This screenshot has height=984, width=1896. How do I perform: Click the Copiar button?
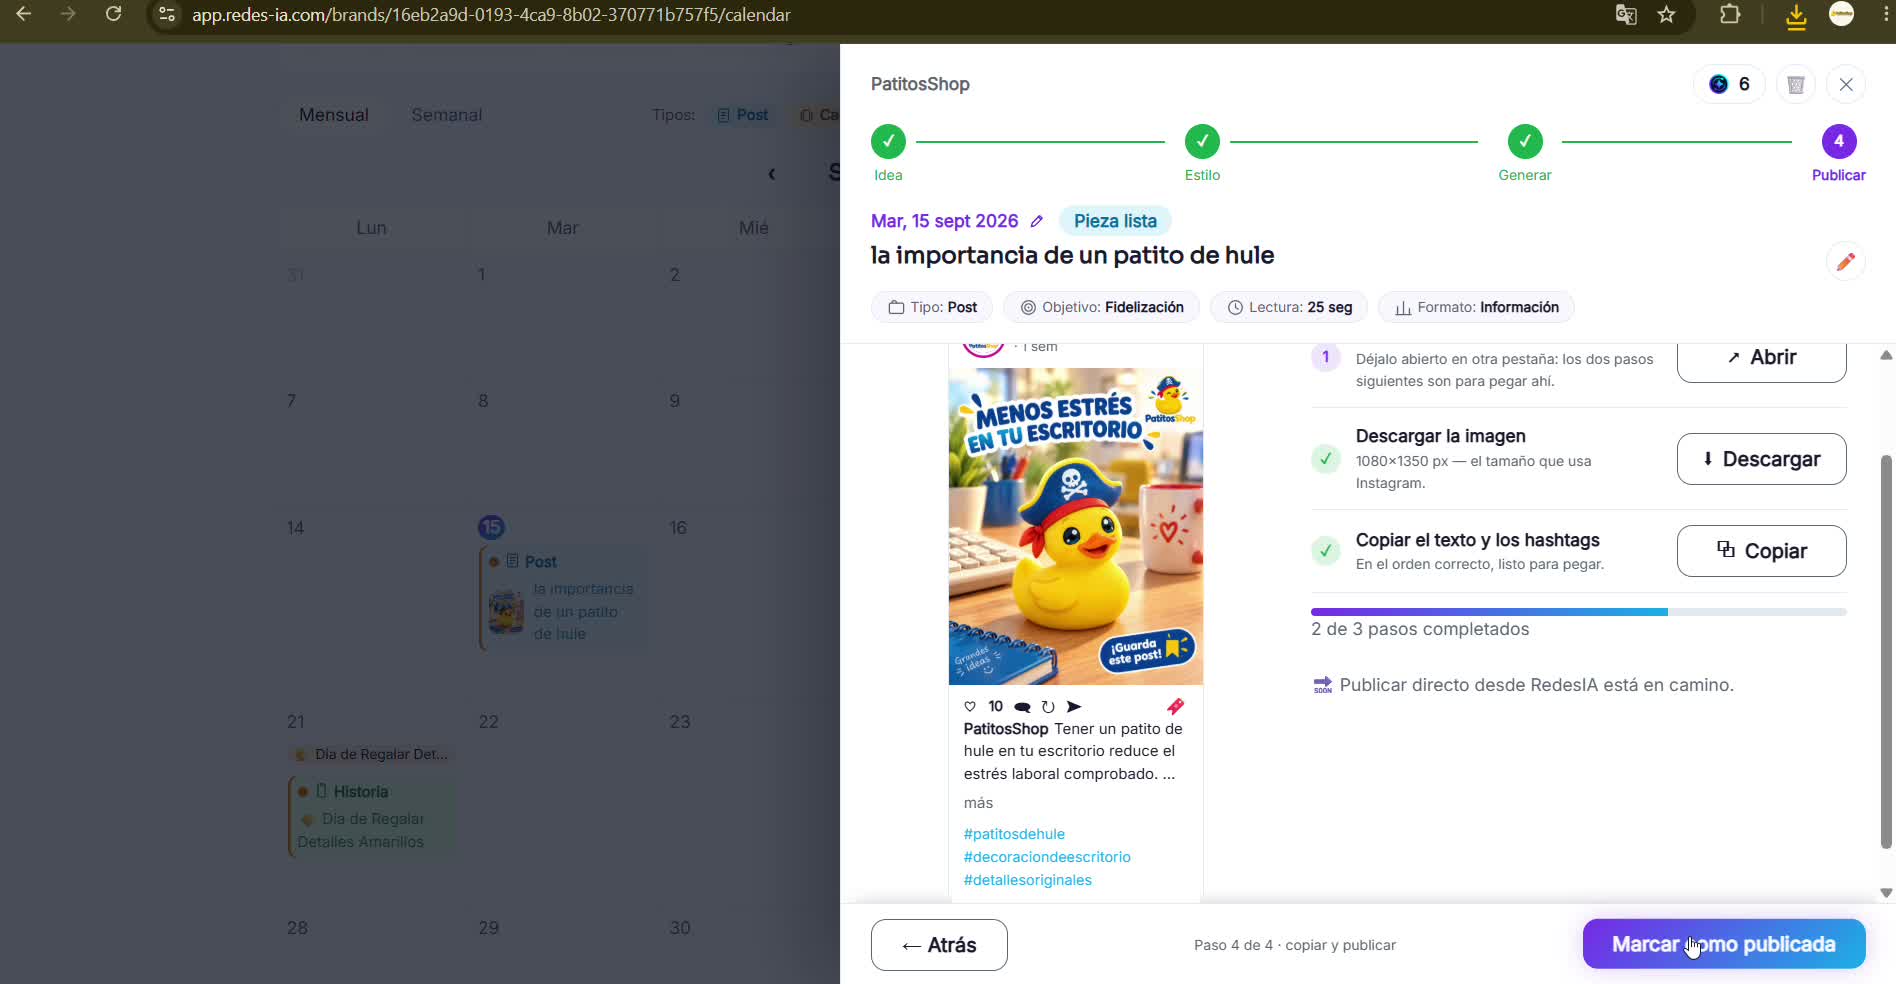[1761, 551]
